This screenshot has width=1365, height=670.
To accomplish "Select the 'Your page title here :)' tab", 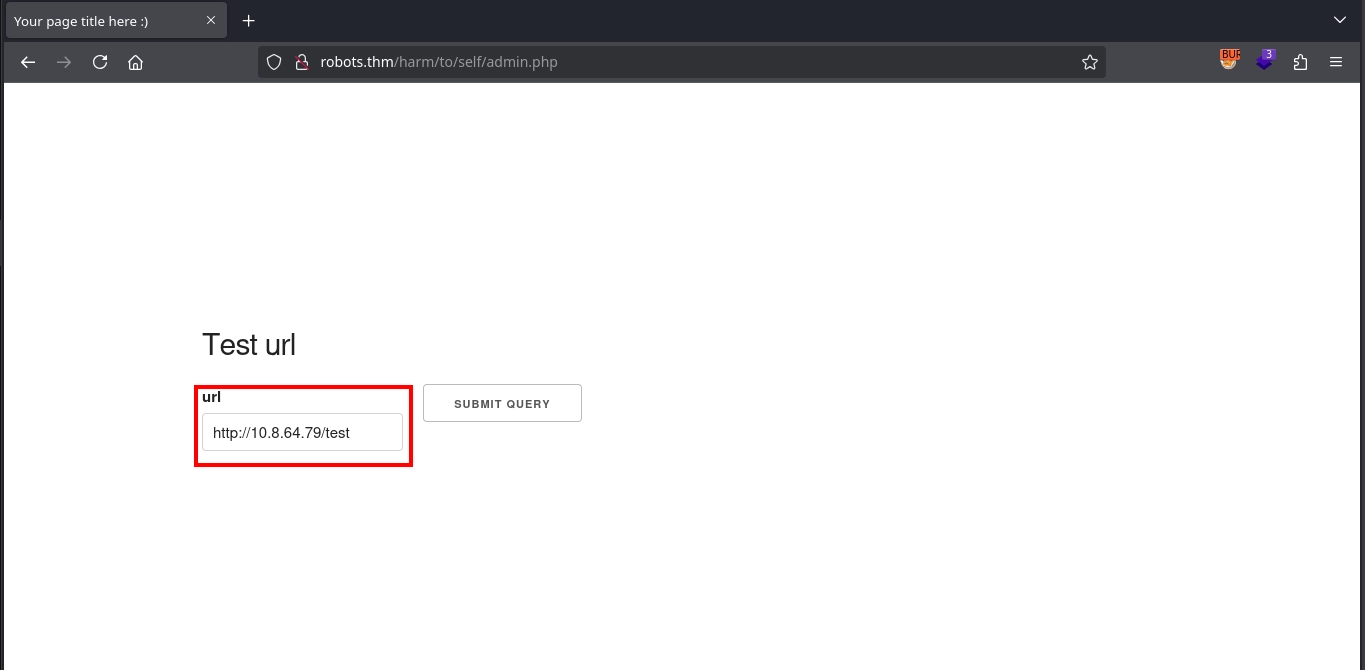I will (x=100, y=21).
